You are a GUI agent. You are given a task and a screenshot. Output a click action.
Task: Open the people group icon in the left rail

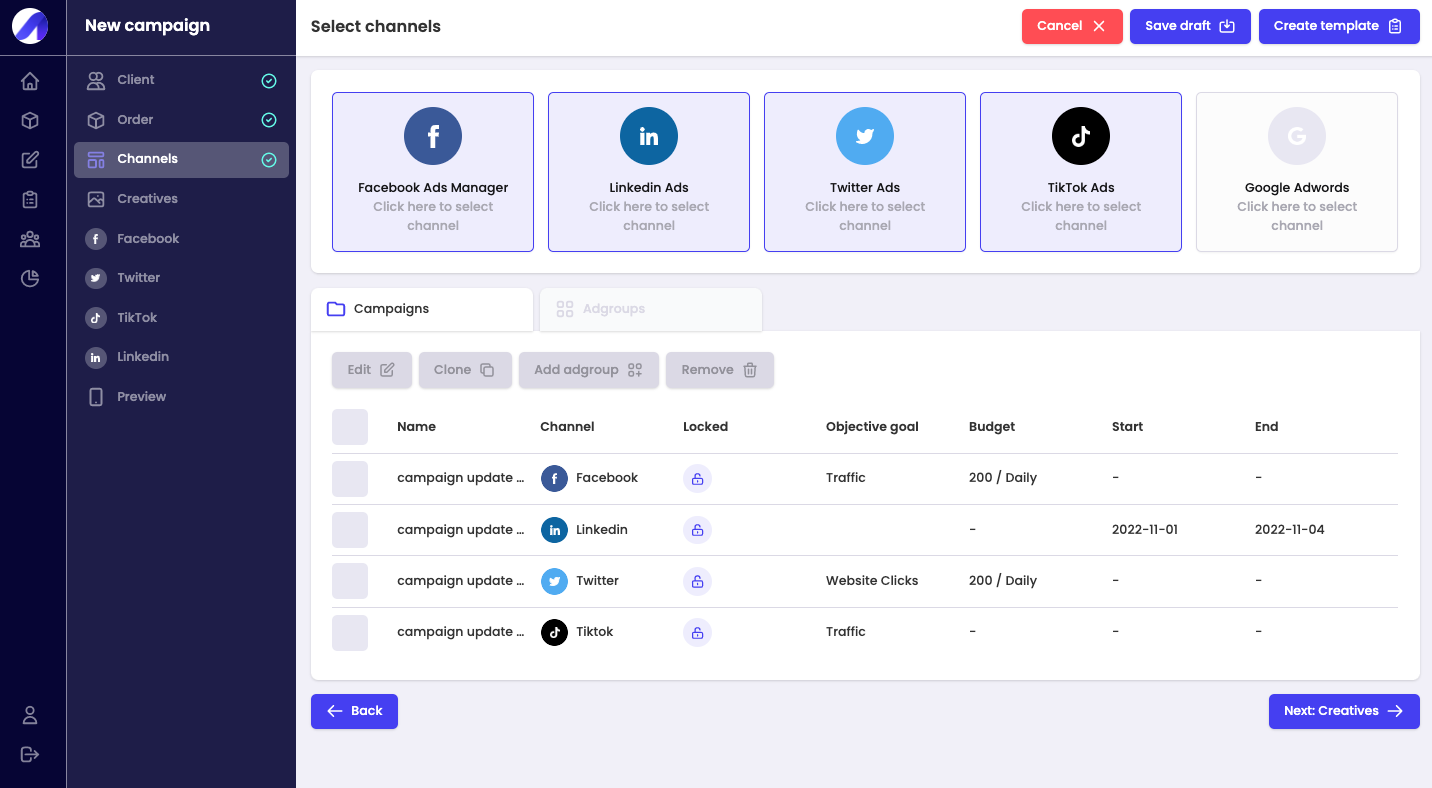click(x=30, y=239)
